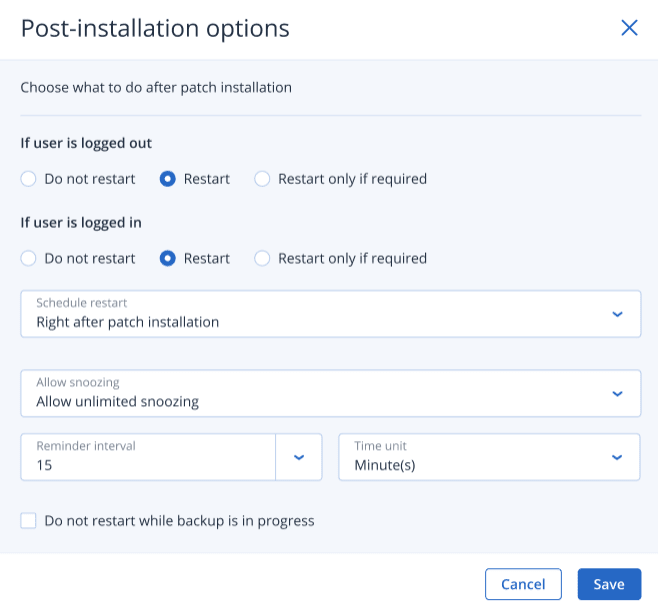Click the Cancel button
This screenshot has width=658, height=610.
click(x=523, y=584)
